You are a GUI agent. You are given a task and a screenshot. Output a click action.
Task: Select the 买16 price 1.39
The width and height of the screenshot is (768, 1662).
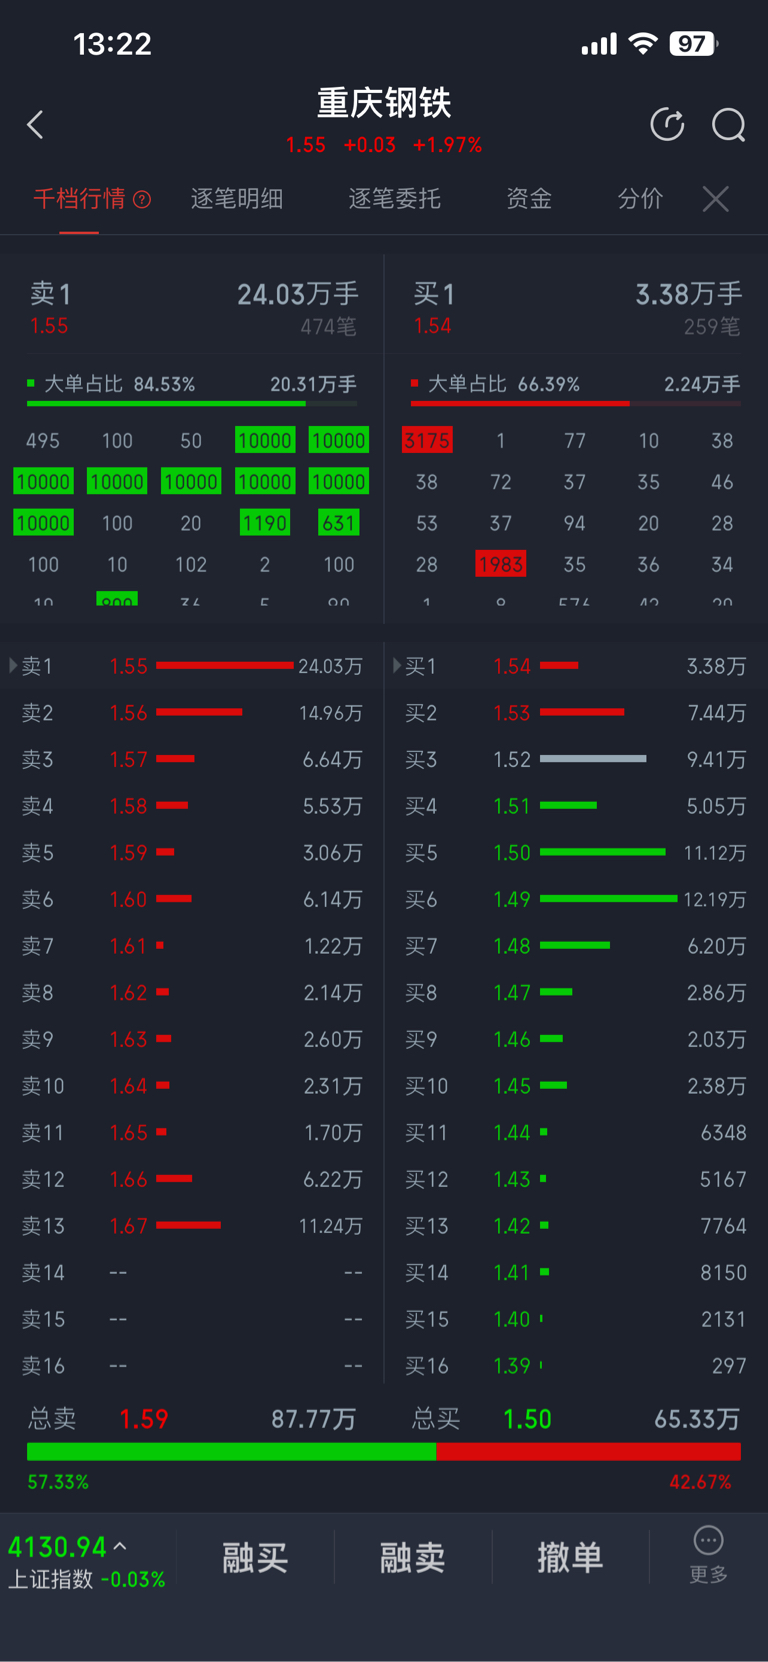point(512,1366)
